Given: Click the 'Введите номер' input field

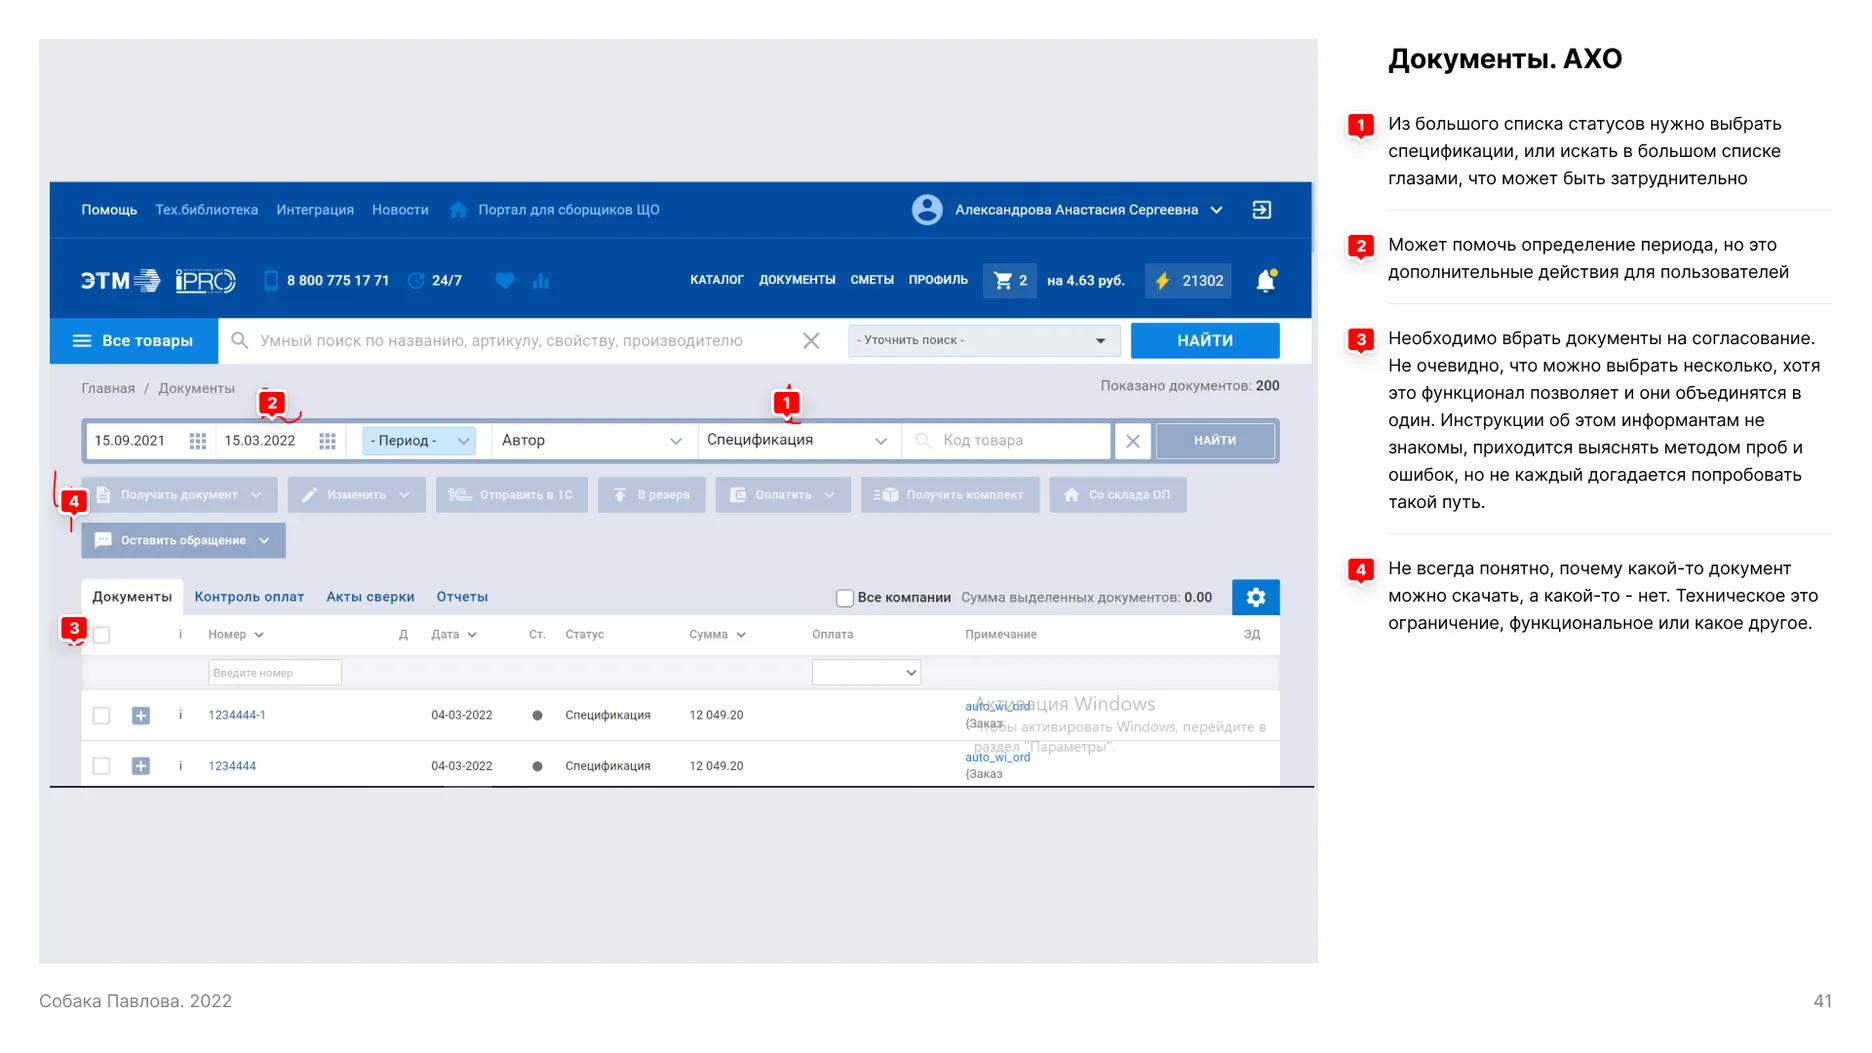Looking at the screenshot, I should coord(275,672).
